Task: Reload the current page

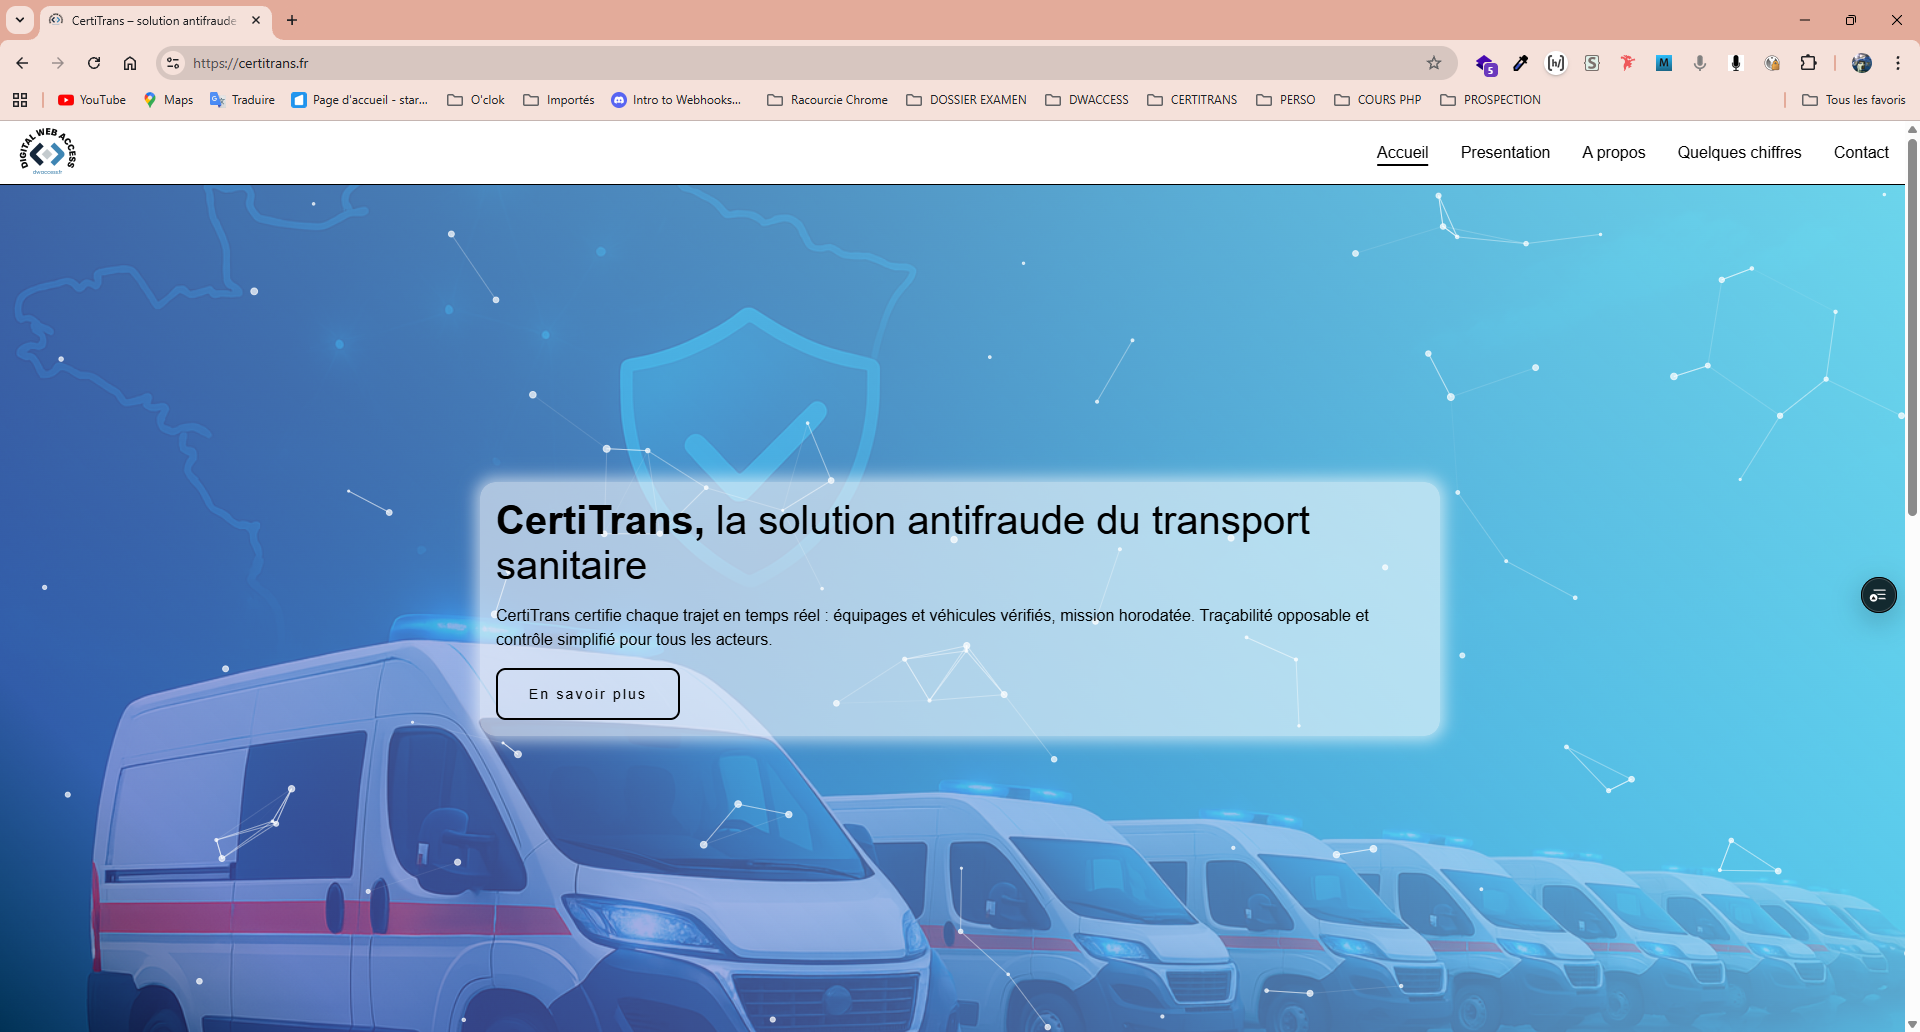Action: 94,63
